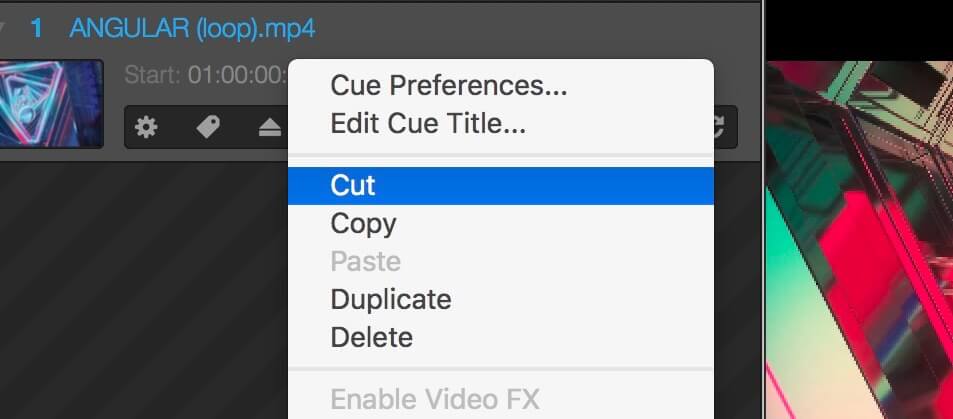Click the Start timecode field
Viewport: 953px width, 419px height.
(206, 75)
